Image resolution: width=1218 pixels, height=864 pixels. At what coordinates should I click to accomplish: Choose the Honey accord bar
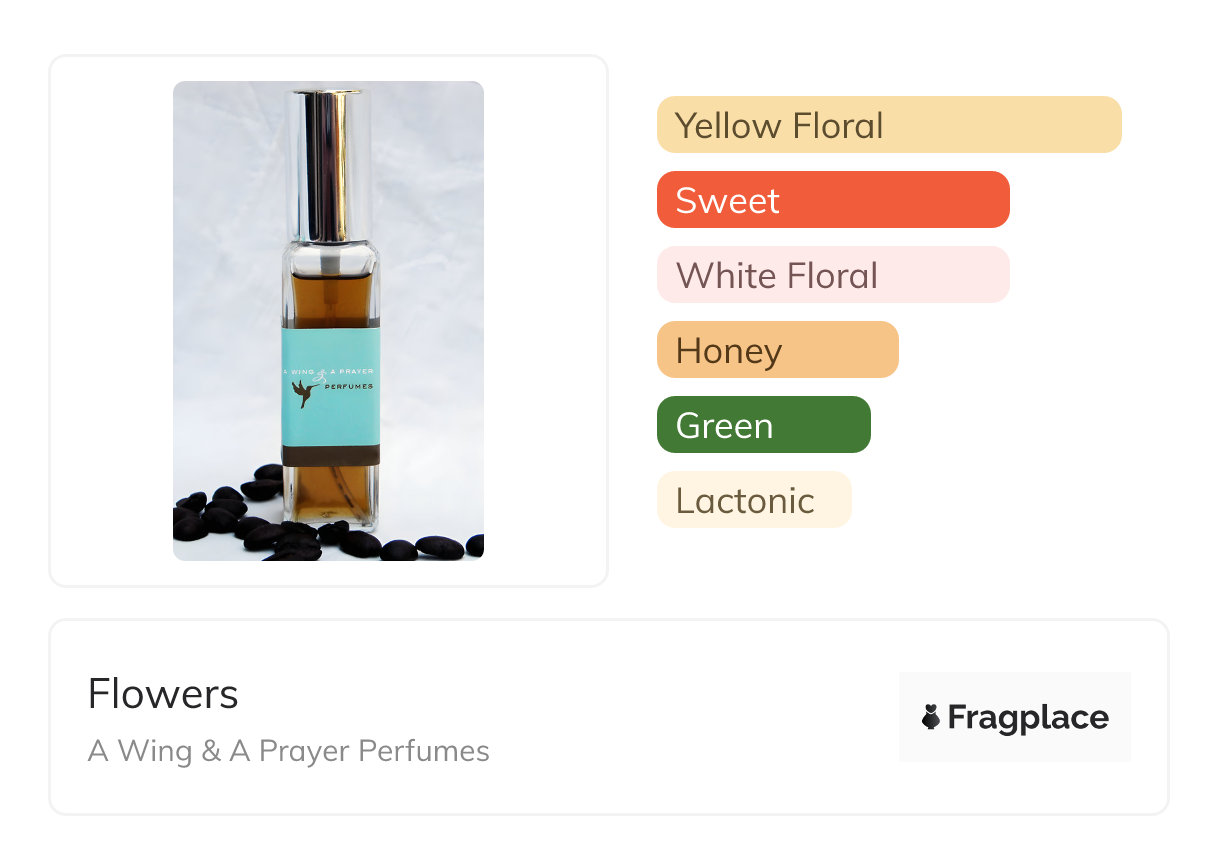(x=777, y=350)
